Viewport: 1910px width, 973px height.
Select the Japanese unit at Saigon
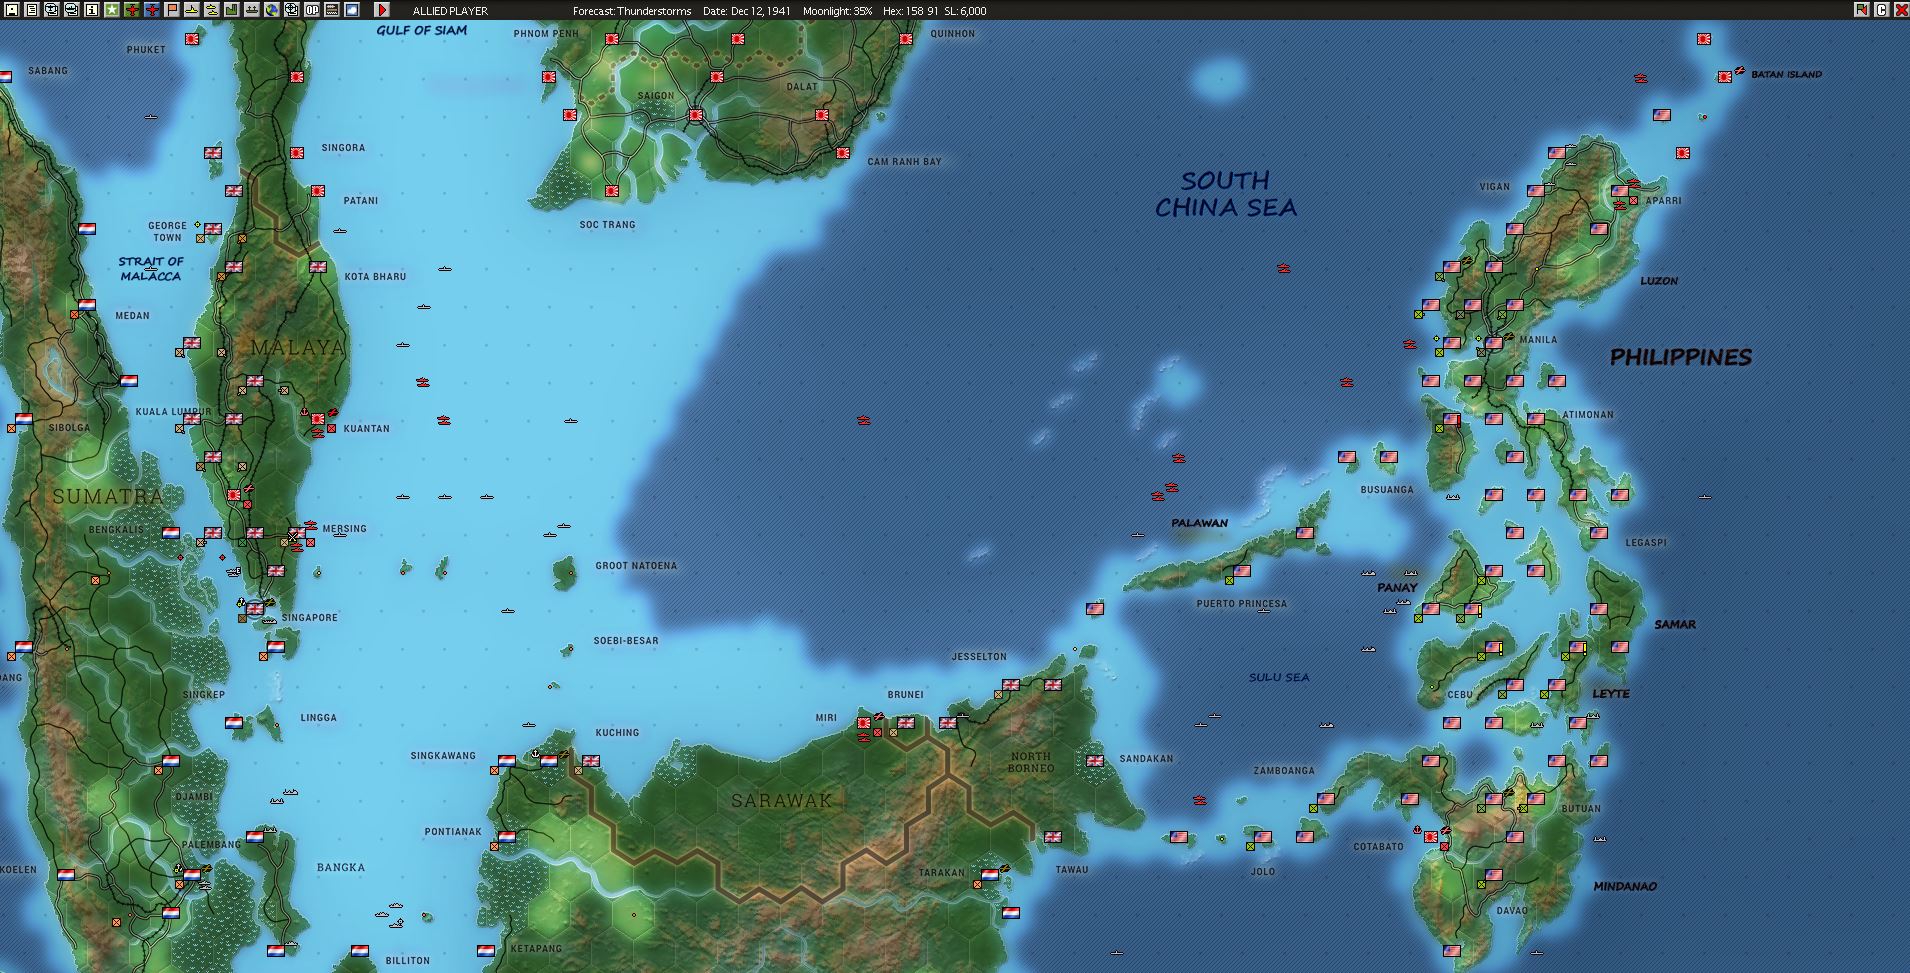[695, 115]
